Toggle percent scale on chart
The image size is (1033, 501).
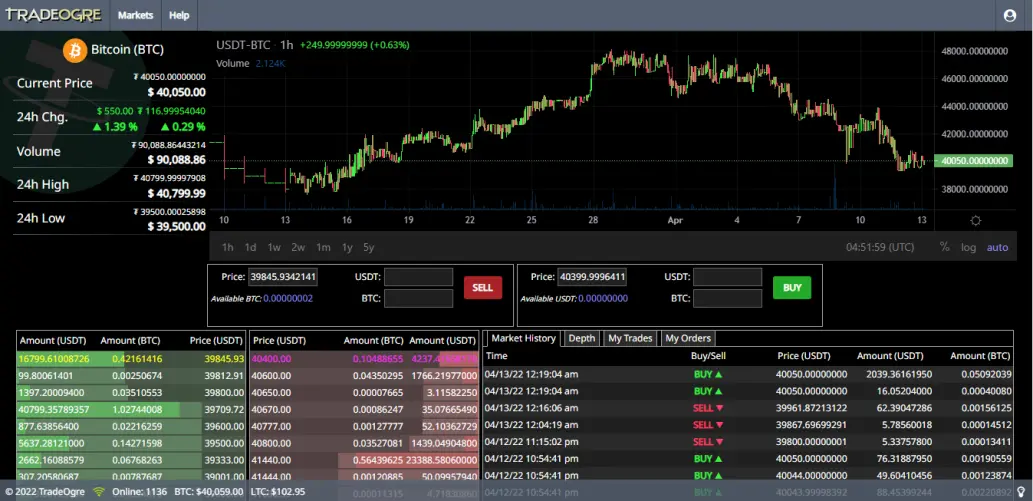944,247
